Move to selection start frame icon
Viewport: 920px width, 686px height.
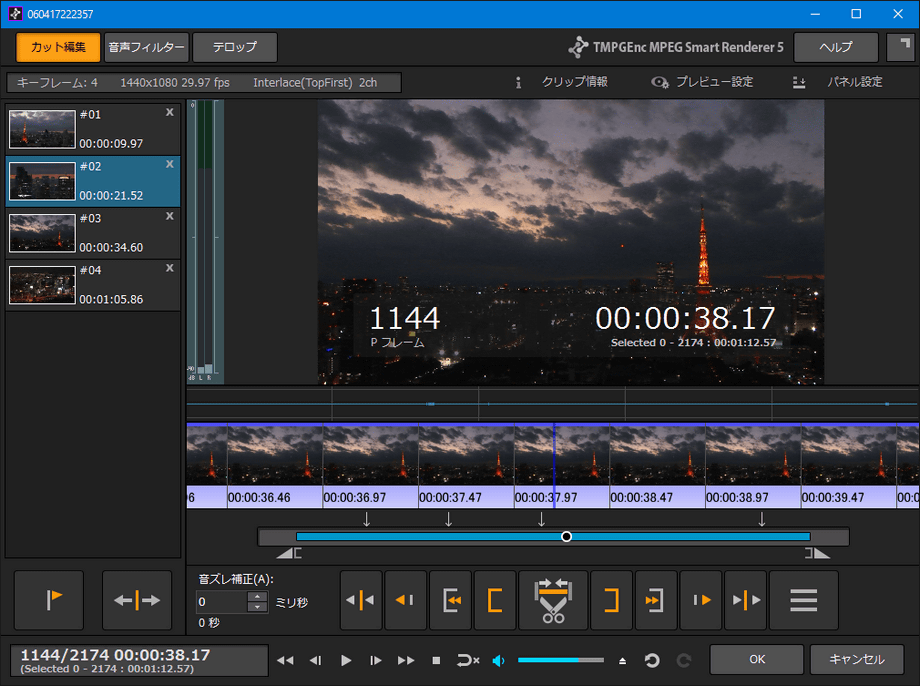coord(451,600)
